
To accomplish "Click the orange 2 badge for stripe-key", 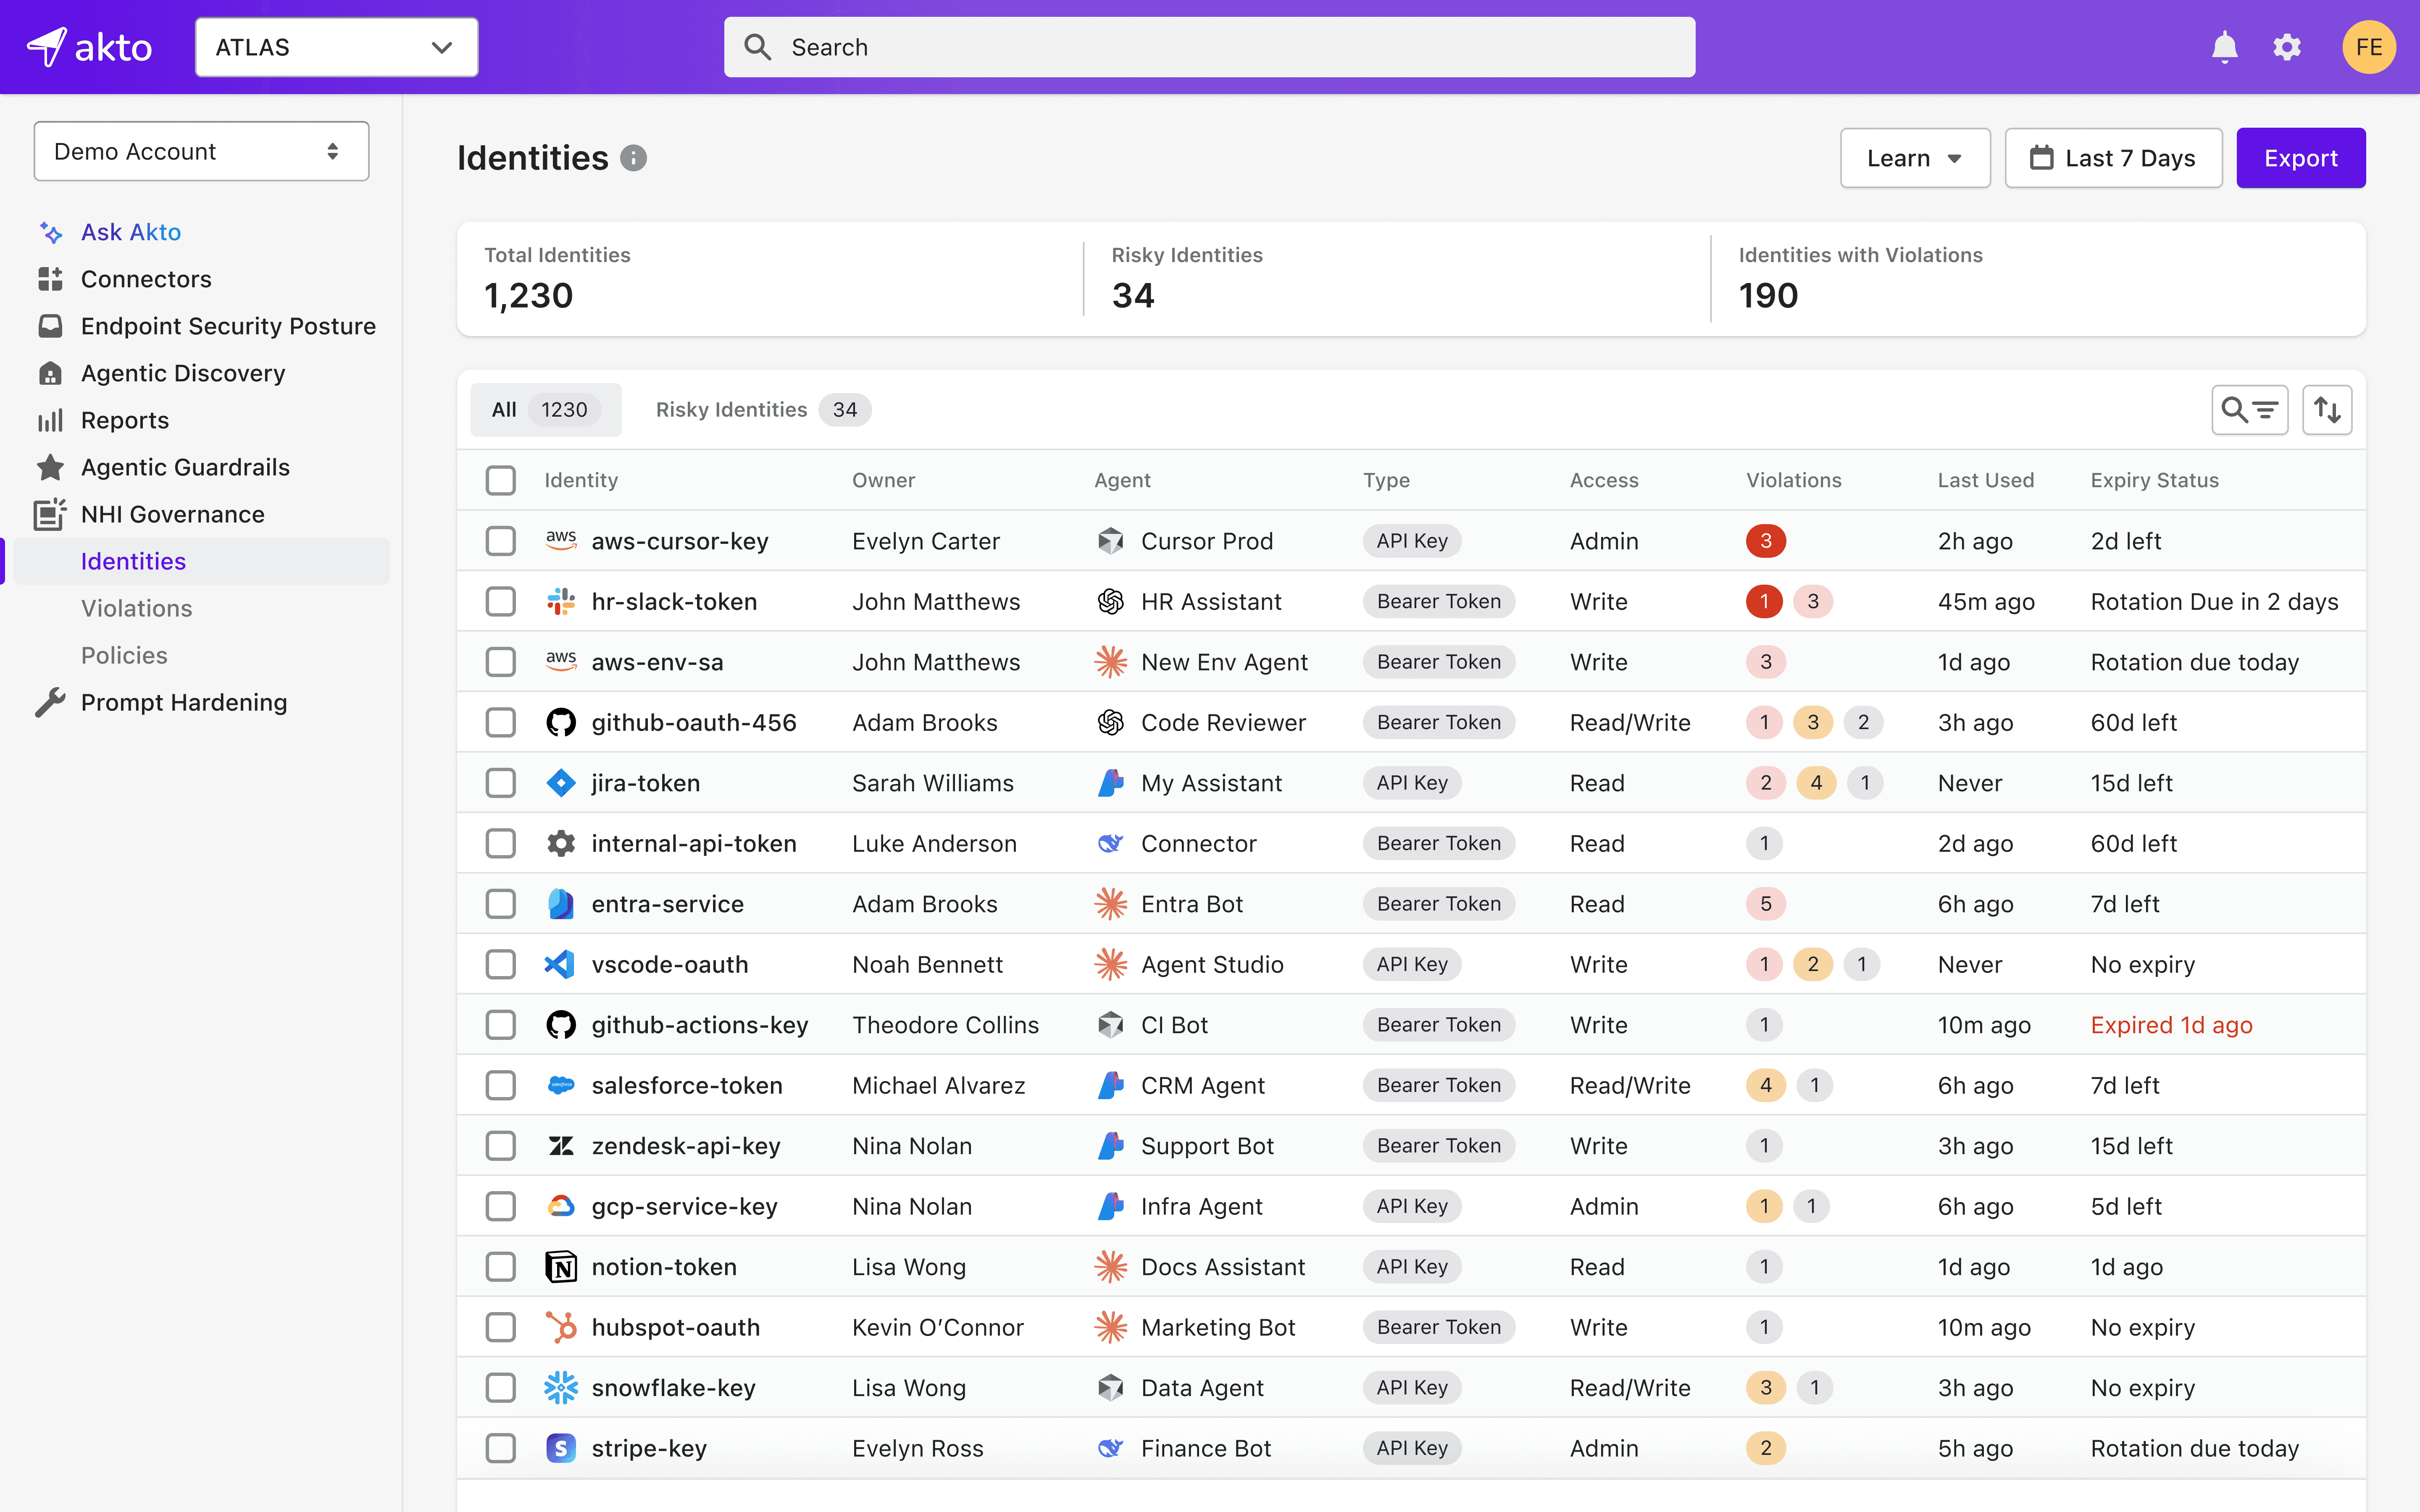I will click(x=1766, y=1448).
